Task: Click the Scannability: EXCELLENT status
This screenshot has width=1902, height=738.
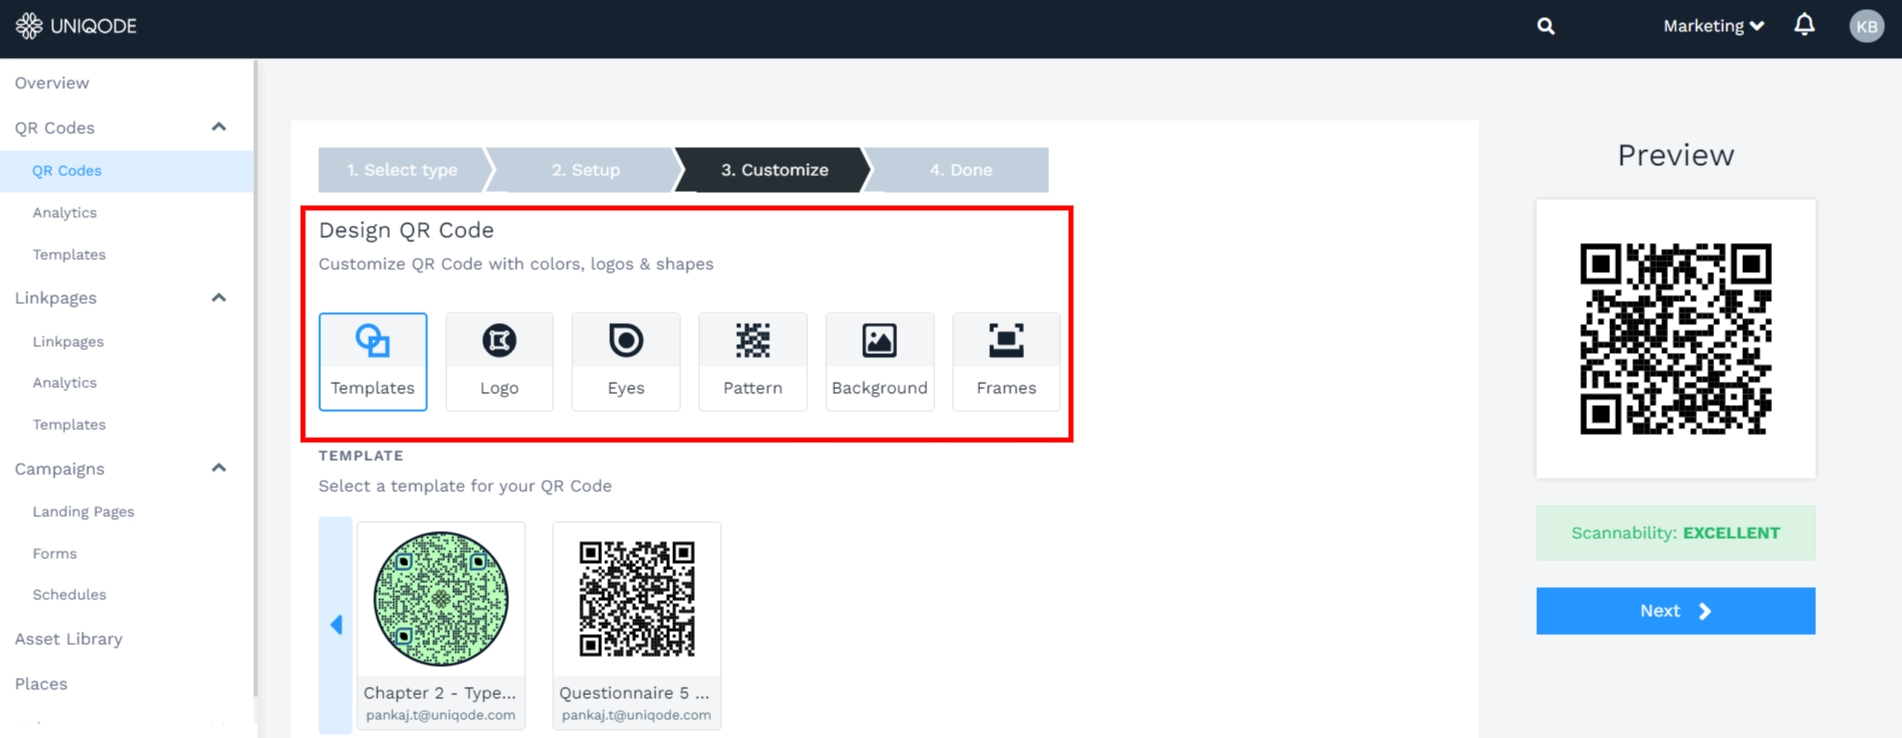Action: [1675, 533]
